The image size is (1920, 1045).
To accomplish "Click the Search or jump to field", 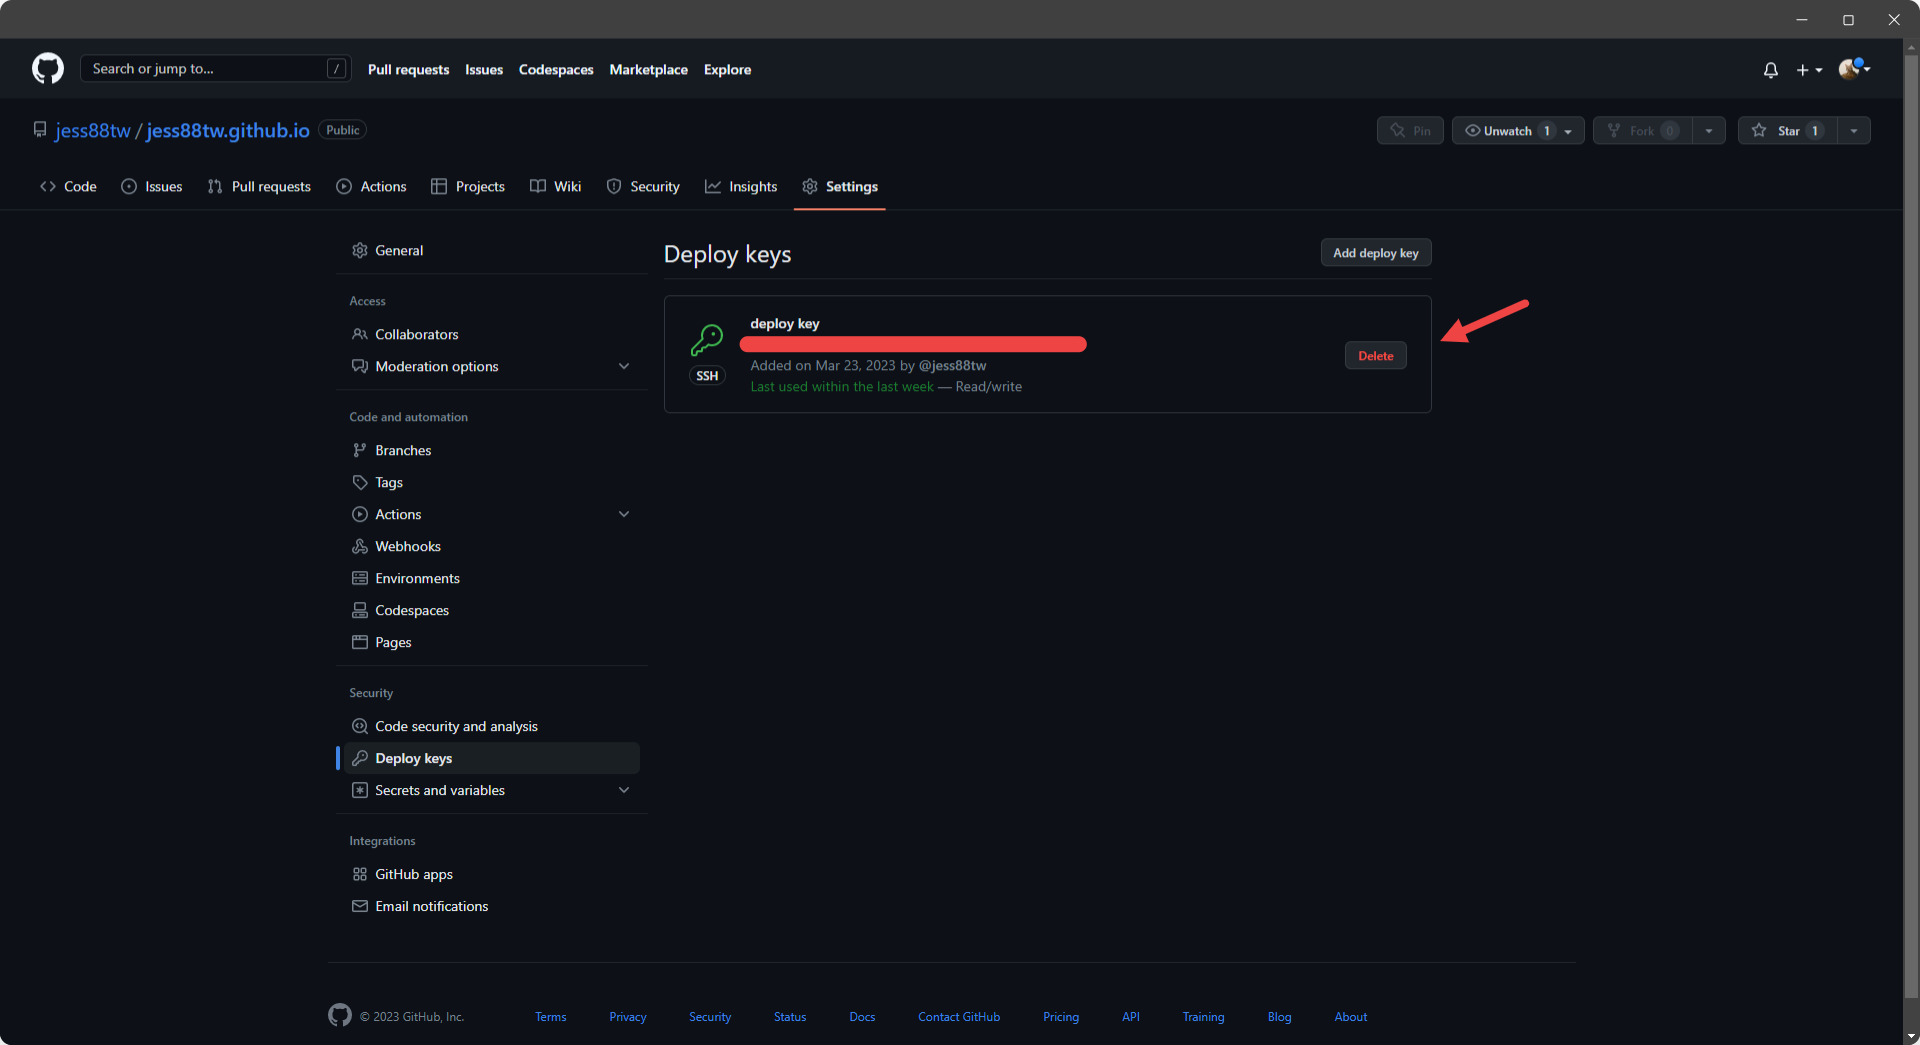I will (x=215, y=69).
